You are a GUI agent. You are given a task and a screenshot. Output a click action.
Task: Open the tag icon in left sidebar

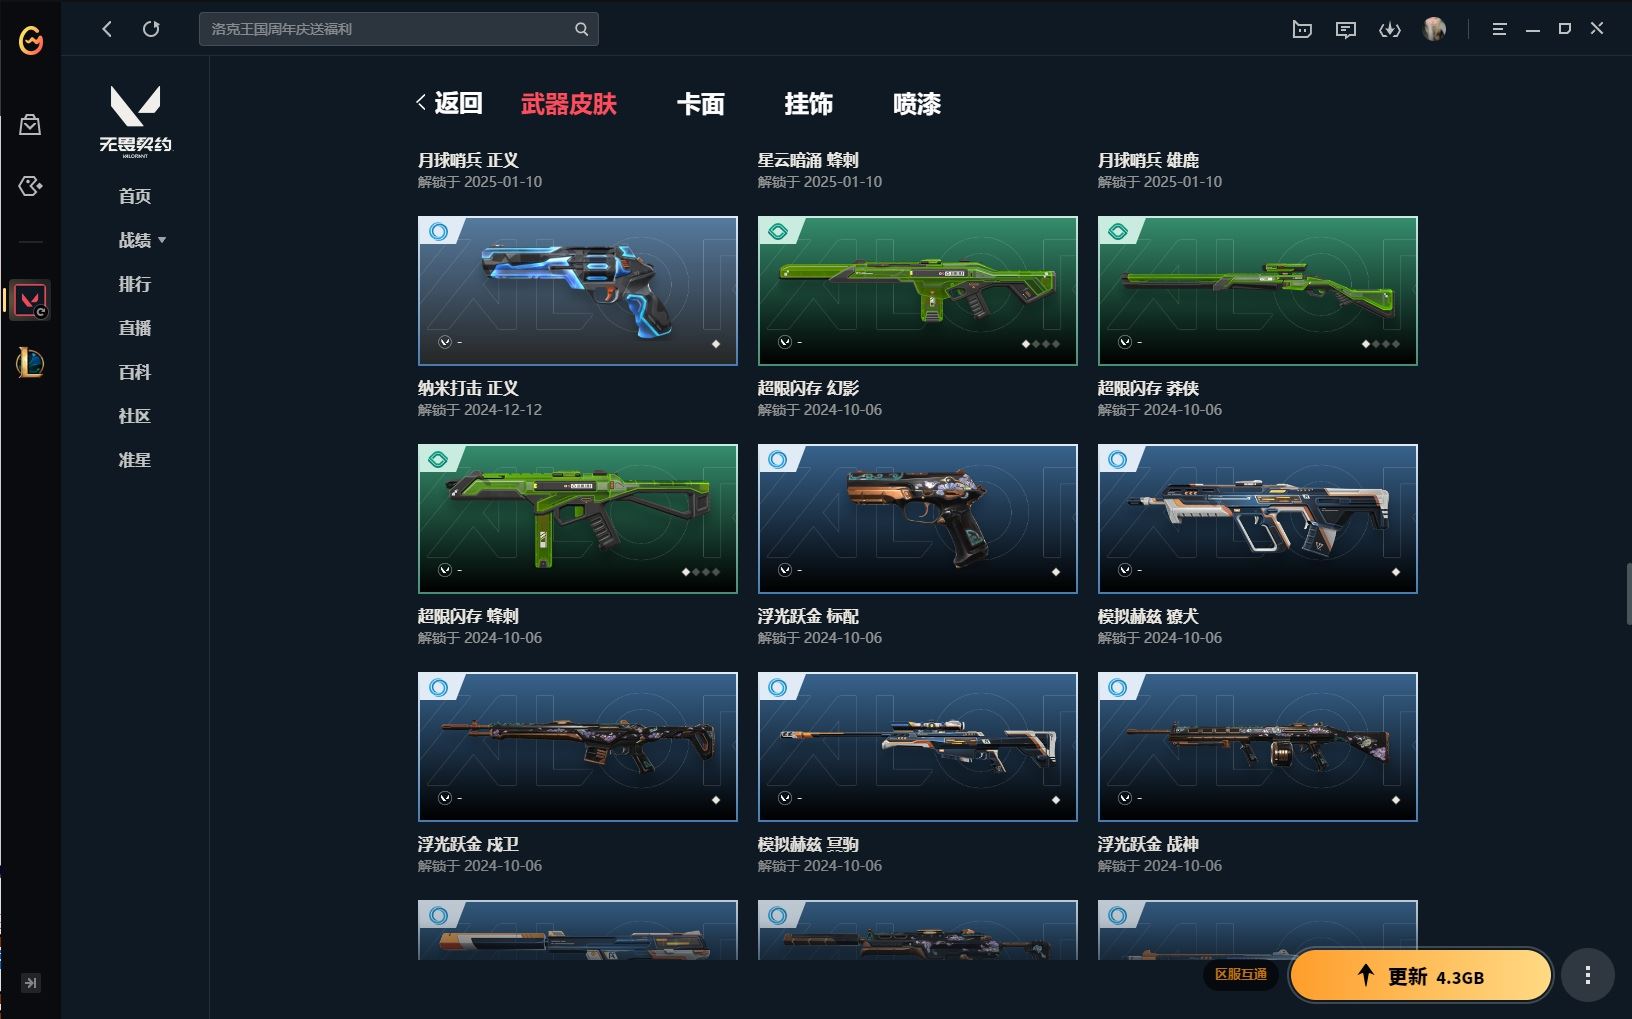click(x=30, y=186)
